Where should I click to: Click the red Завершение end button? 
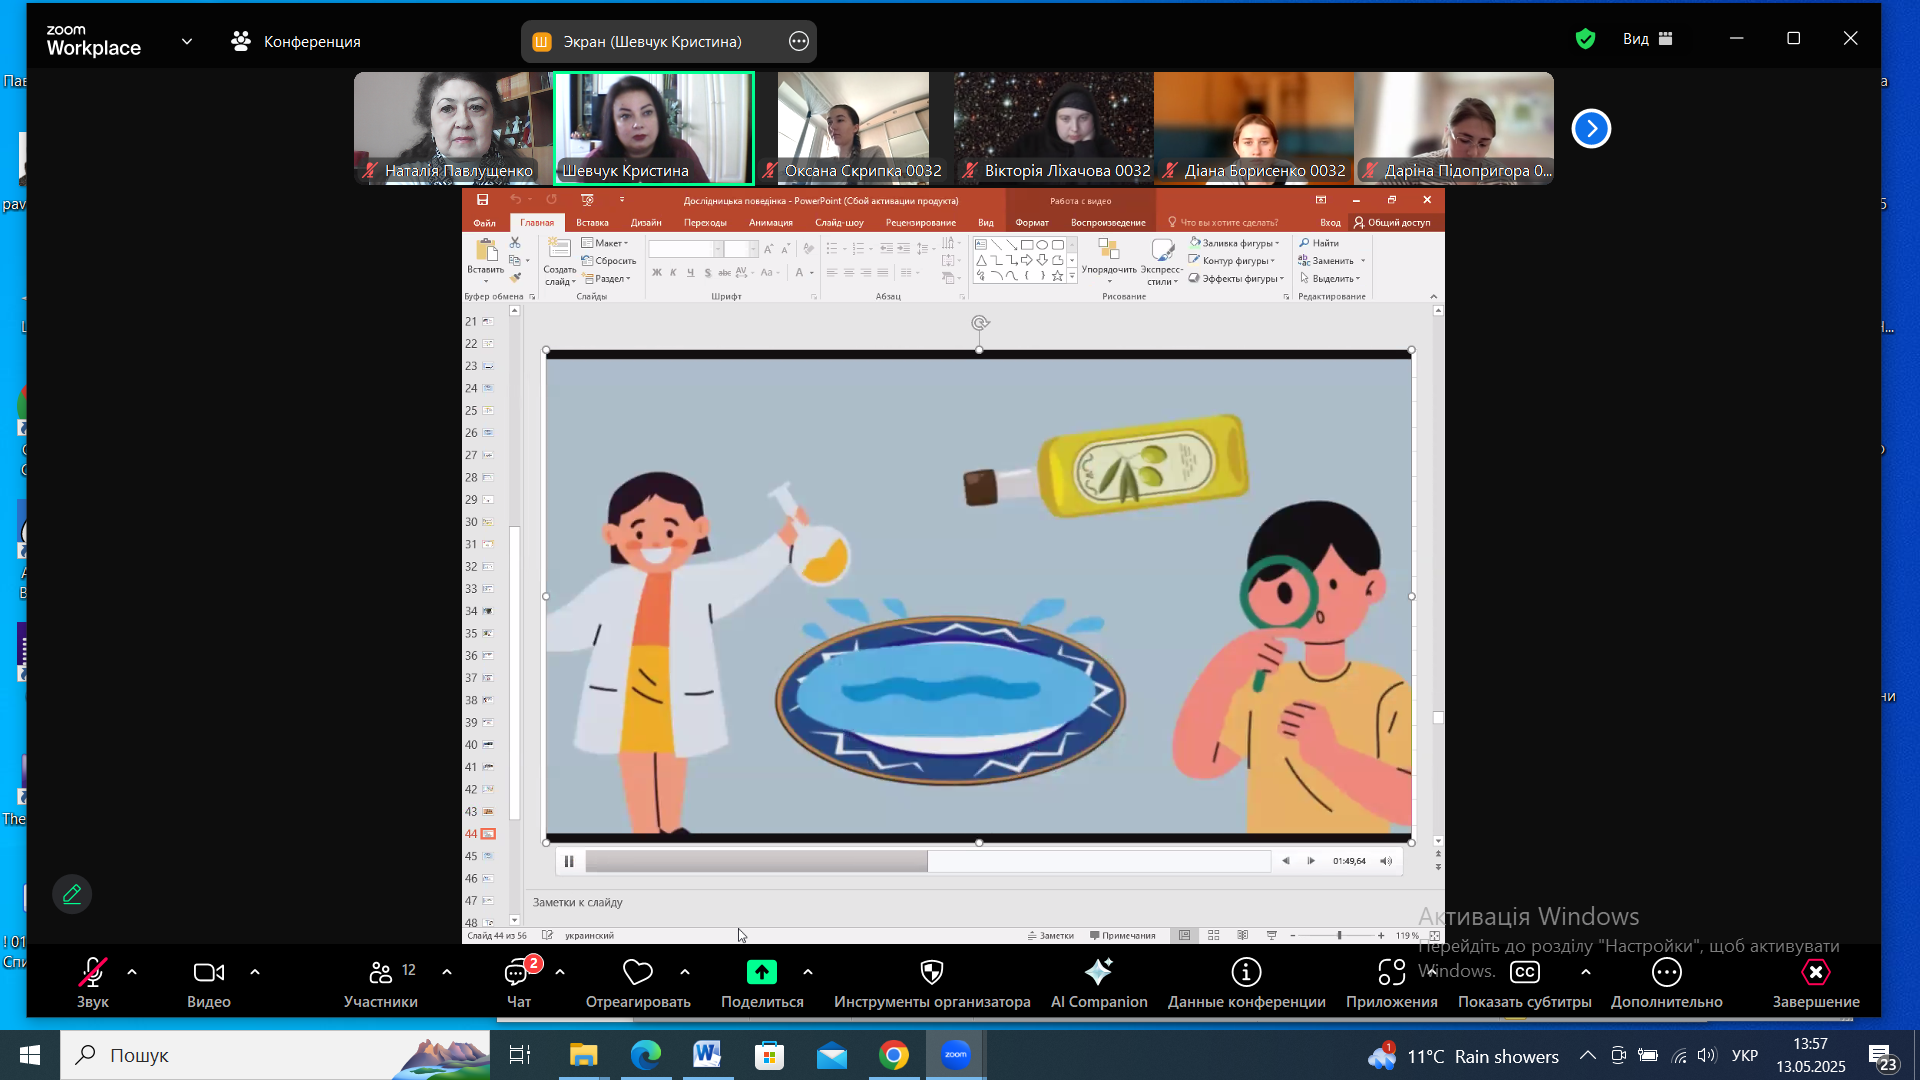[x=1816, y=982]
